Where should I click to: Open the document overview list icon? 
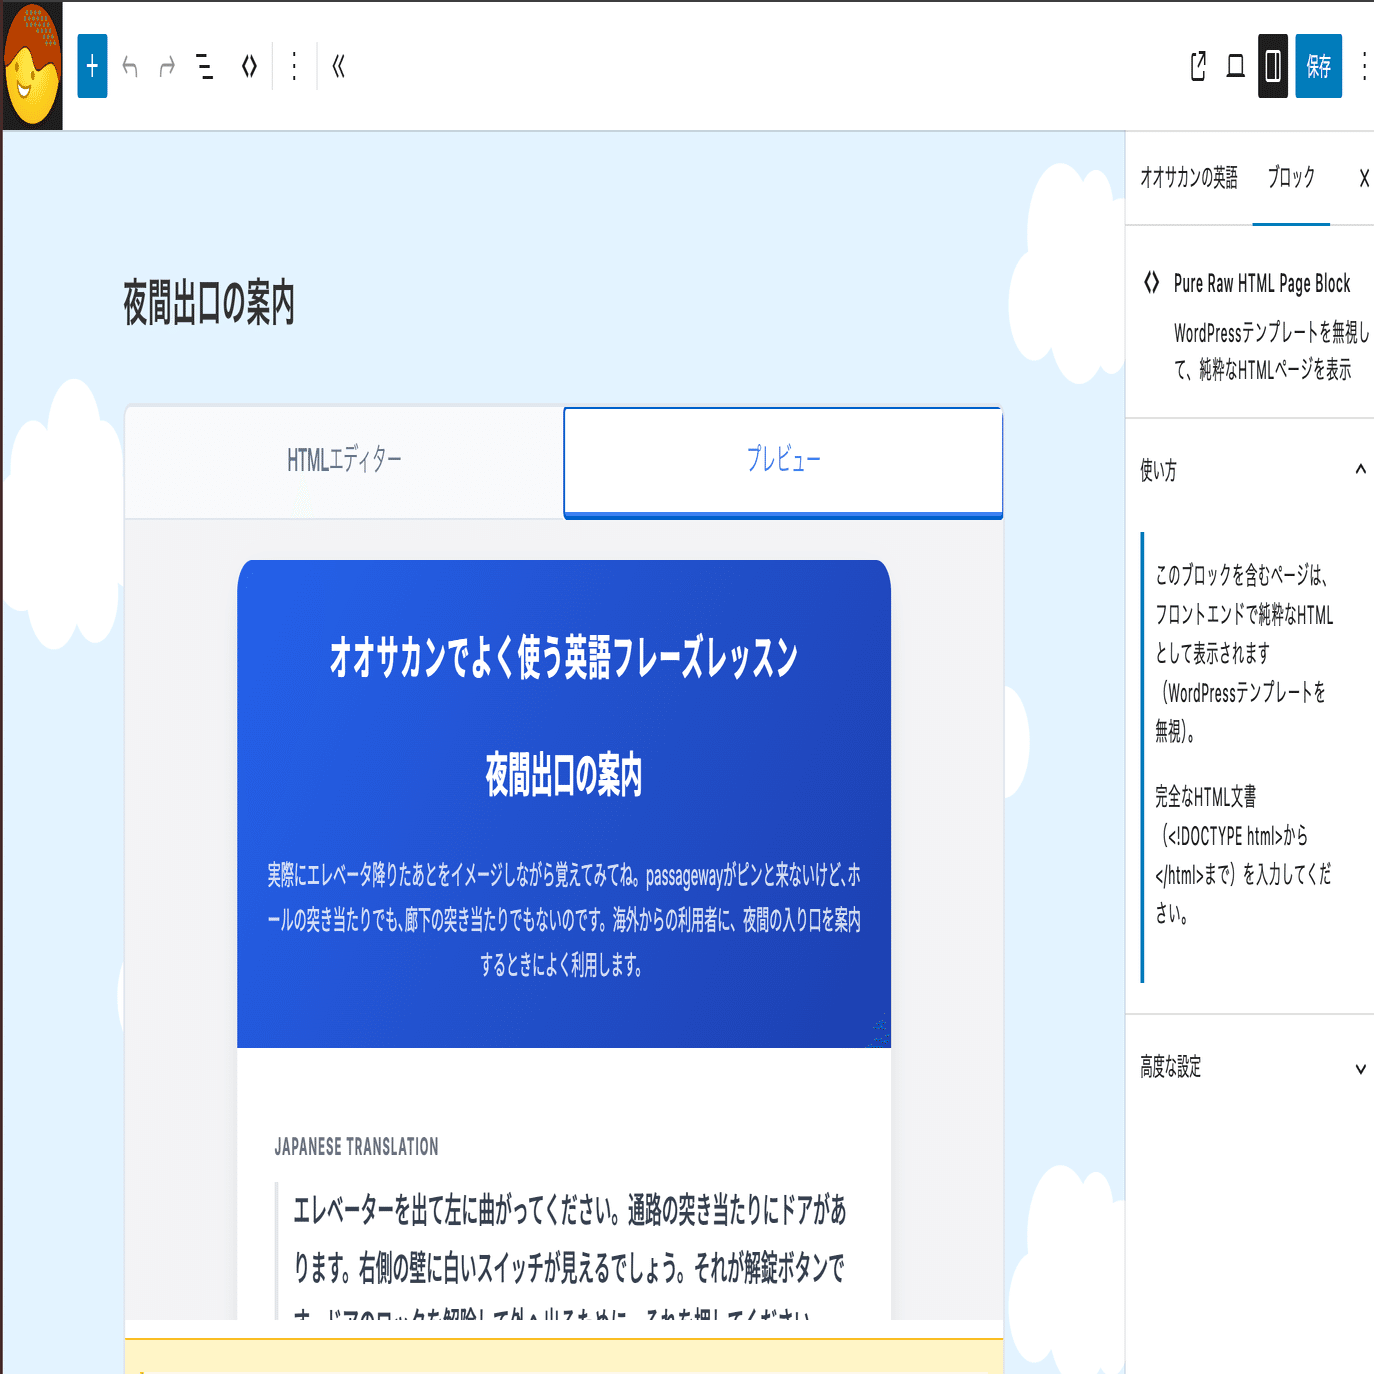coord(204,66)
